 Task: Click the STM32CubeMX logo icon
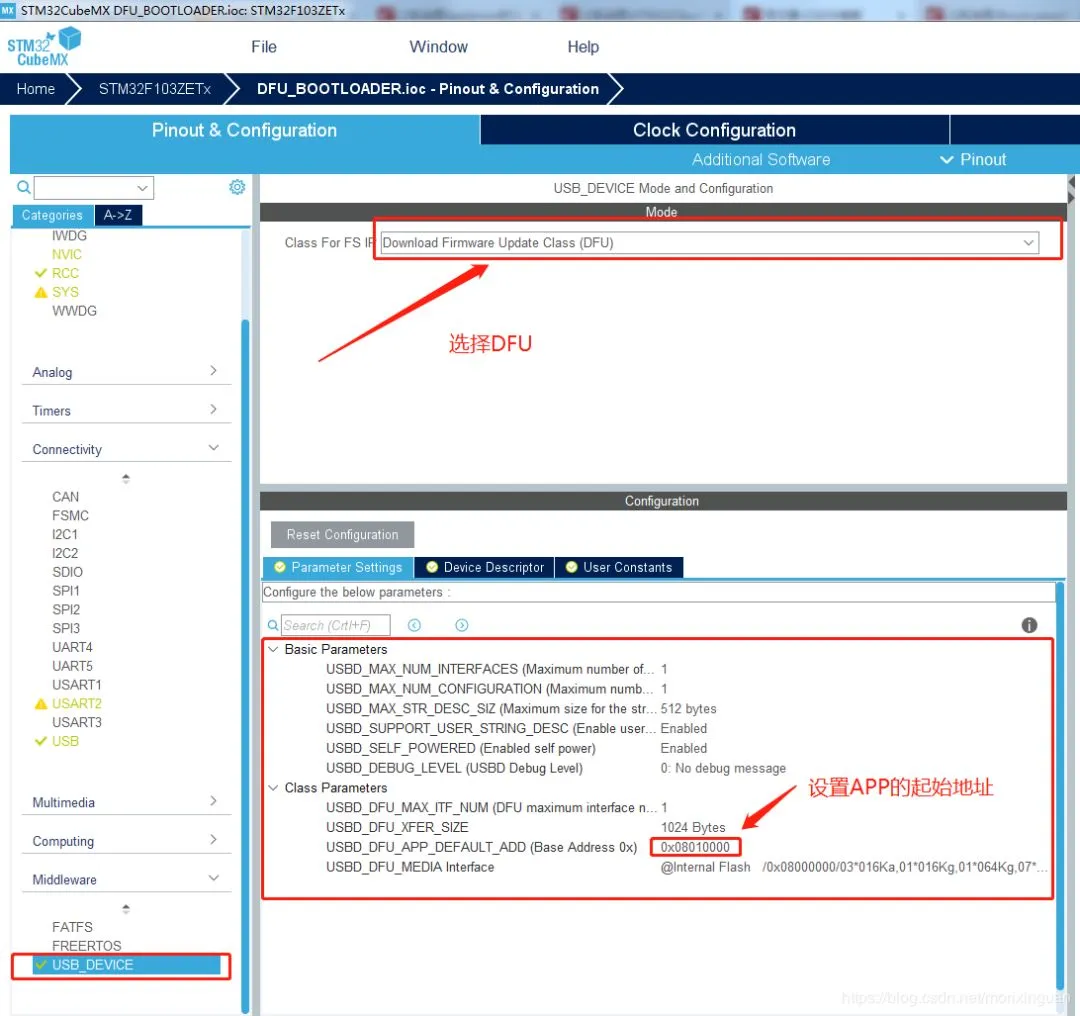44,47
